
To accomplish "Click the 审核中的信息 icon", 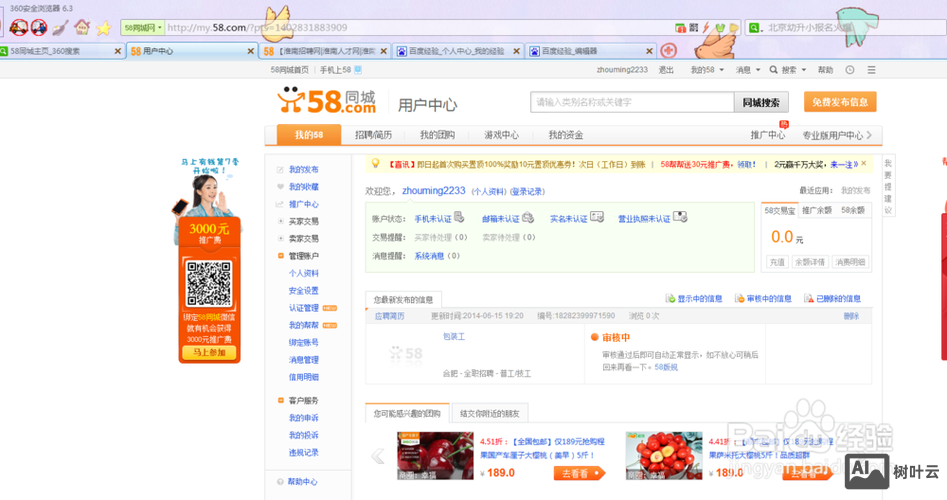I will [740, 298].
